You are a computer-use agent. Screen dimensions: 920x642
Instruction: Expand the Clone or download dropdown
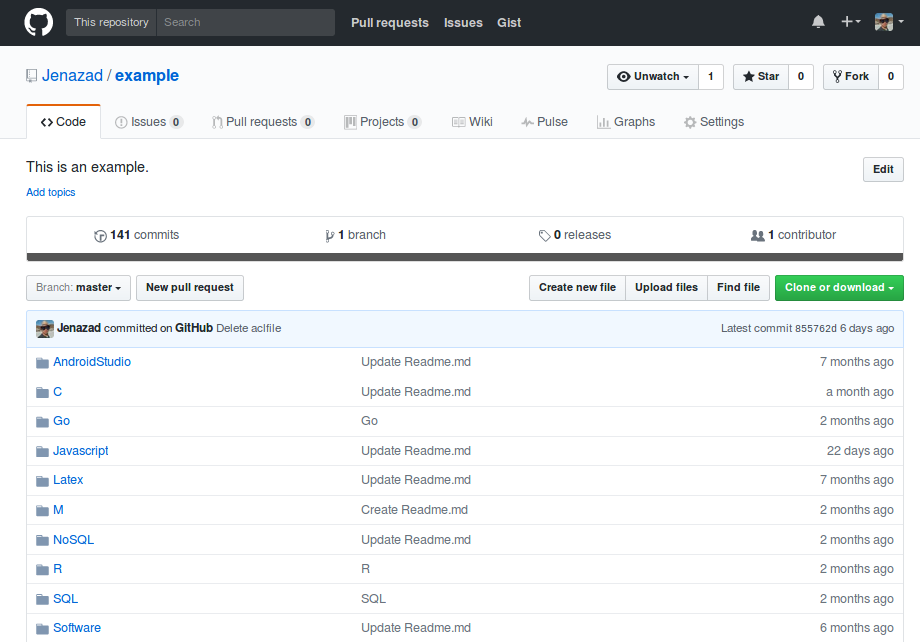(x=839, y=288)
